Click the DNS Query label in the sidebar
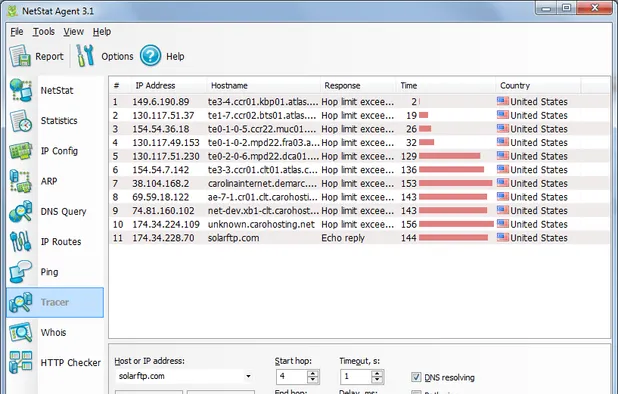This screenshot has width=618, height=394. pos(63,212)
